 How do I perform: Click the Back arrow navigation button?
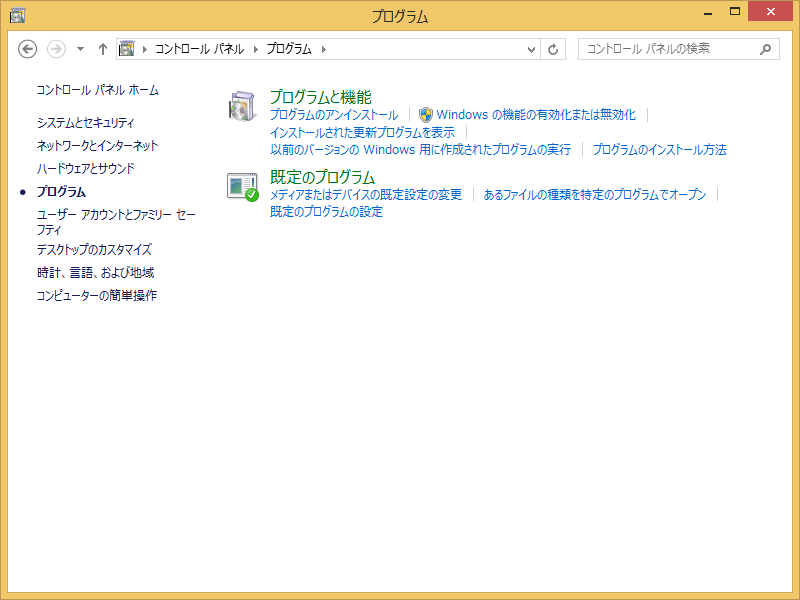tap(28, 49)
